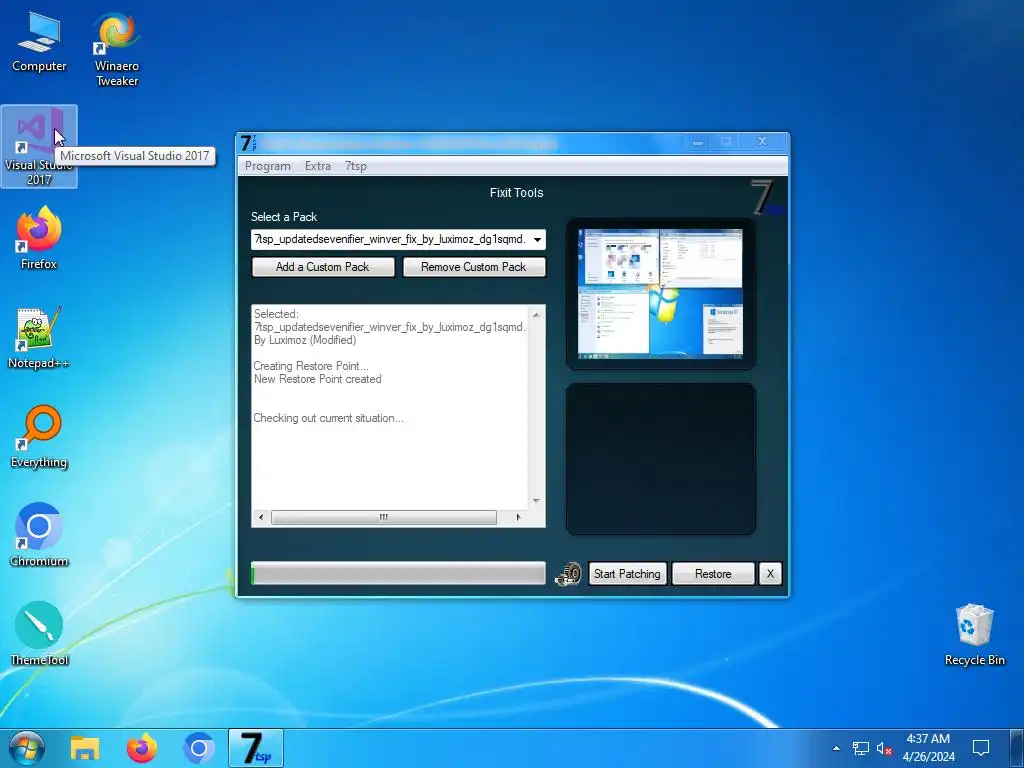The image size is (1024, 768).
Task: Open Firefox from the taskbar
Action: [142, 748]
